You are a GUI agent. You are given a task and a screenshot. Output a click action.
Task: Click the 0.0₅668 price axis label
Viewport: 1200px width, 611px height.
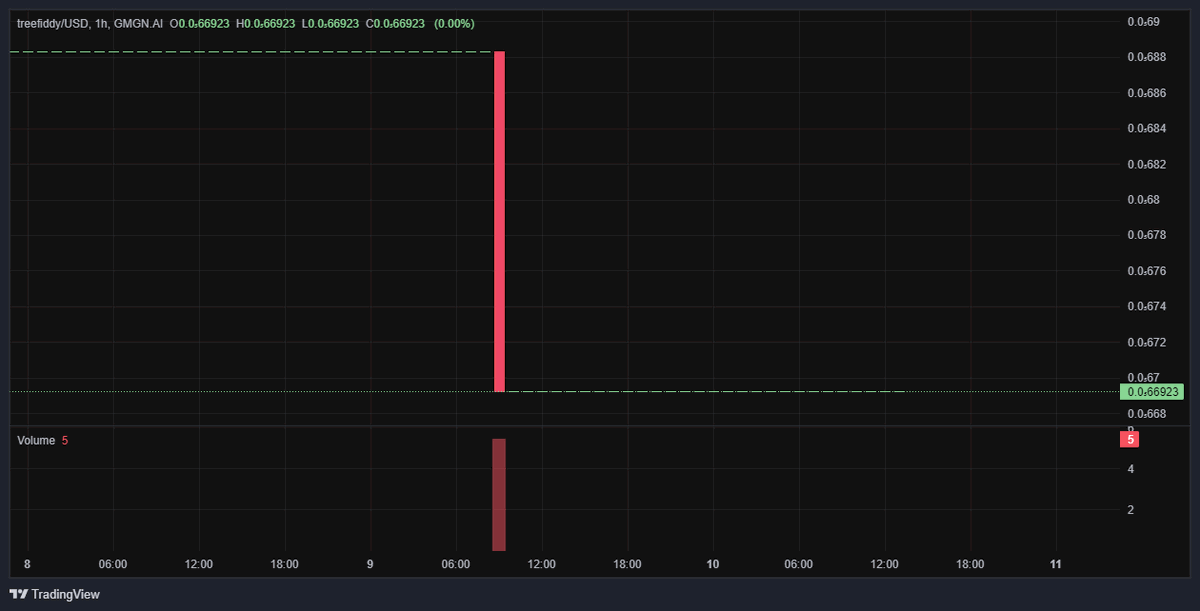pyautogui.click(x=1146, y=413)
